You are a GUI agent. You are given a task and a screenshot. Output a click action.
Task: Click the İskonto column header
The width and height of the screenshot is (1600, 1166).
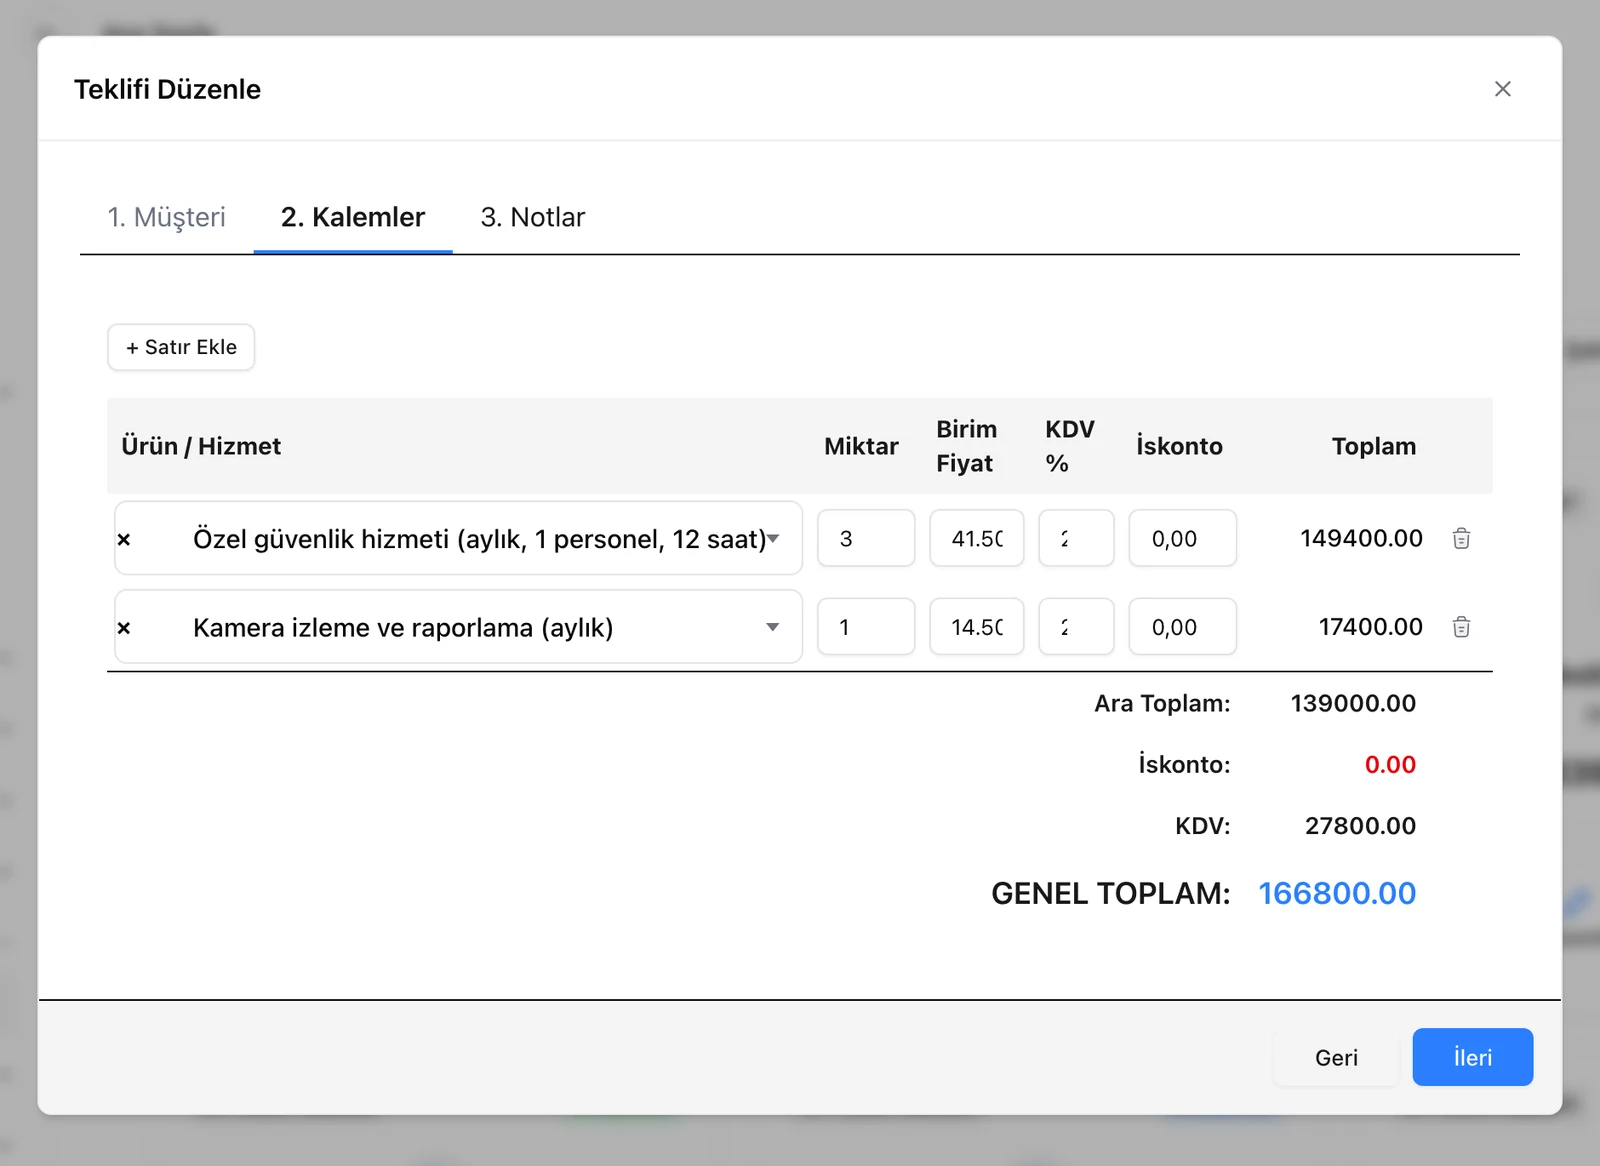click(1179, 446)
